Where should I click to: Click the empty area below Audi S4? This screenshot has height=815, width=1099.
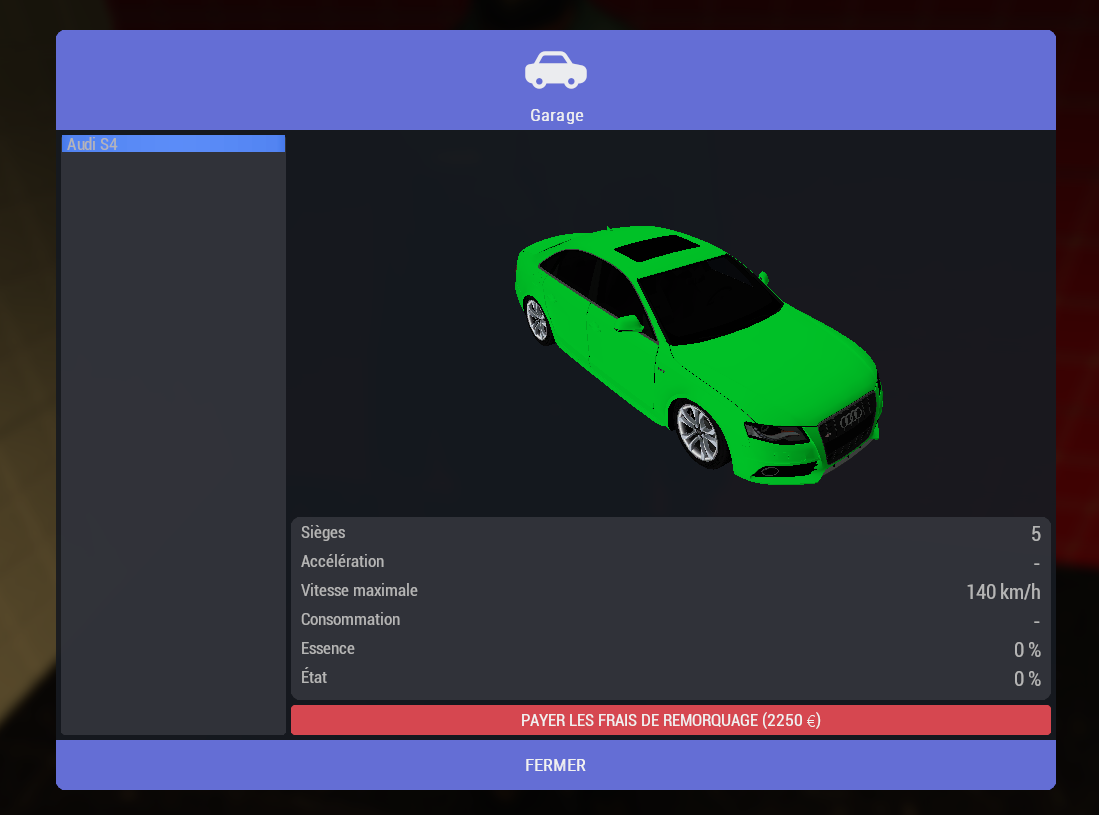[173, 440]
